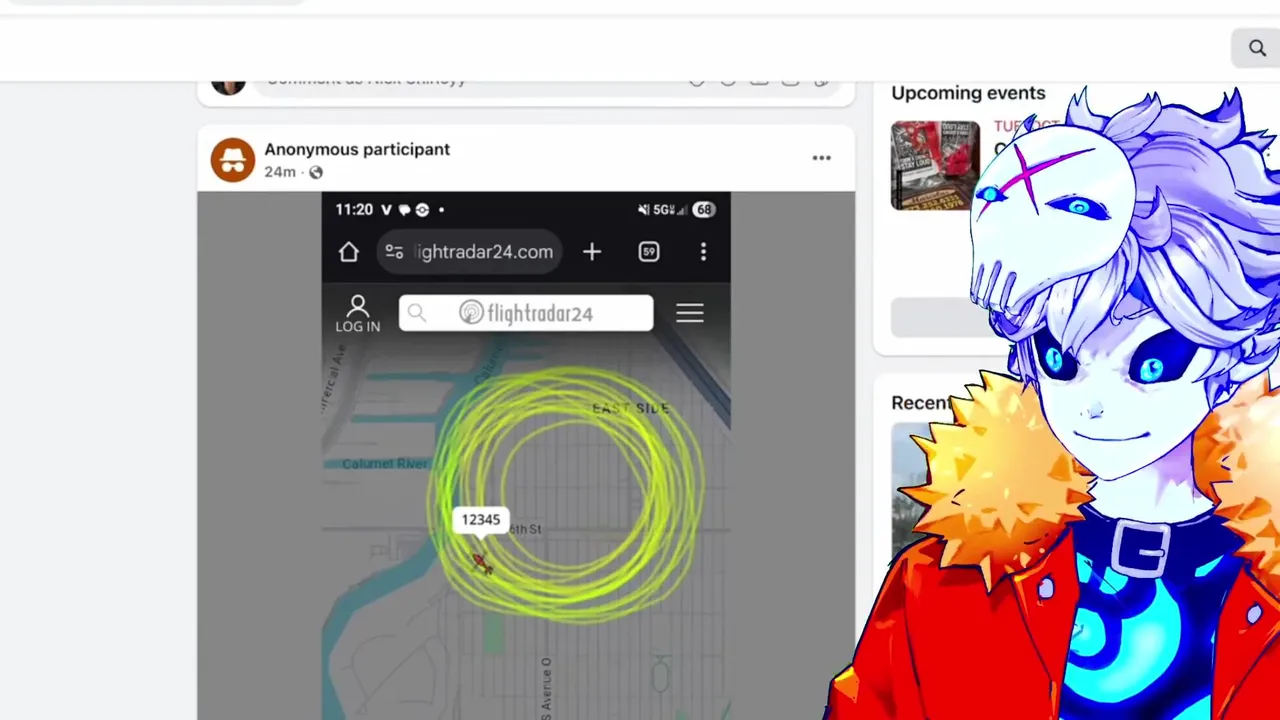The image size is (1280, 720).
Task: Click the 12345 flight label bubble
Action: click(481, 520)
